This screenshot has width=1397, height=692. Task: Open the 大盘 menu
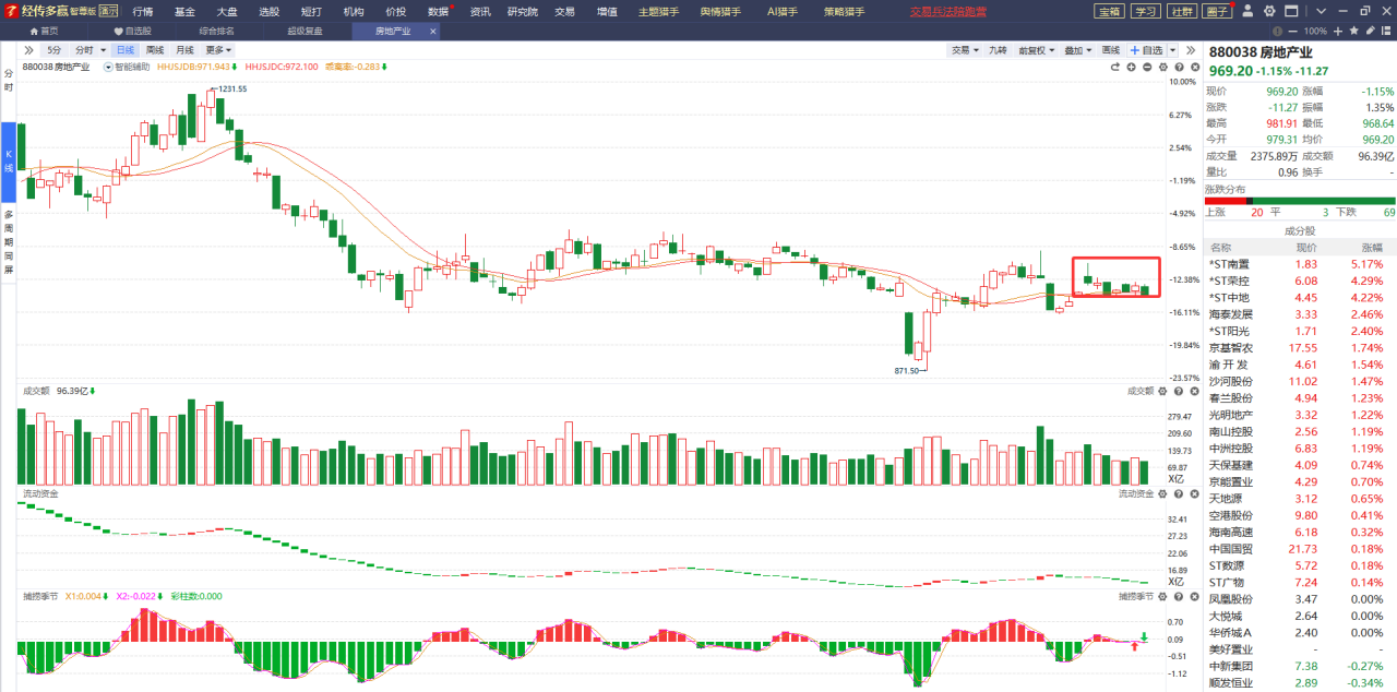pos(227,12)
